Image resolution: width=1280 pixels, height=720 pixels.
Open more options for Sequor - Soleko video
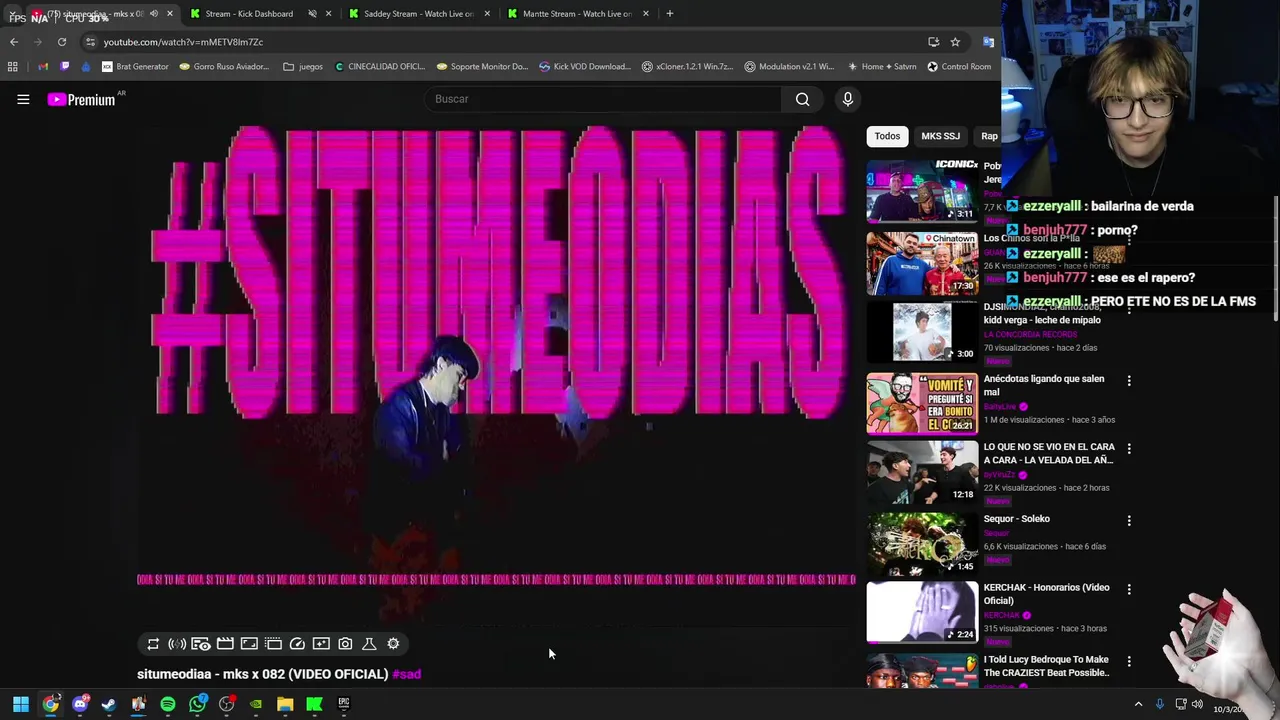tap(1129, 521)
